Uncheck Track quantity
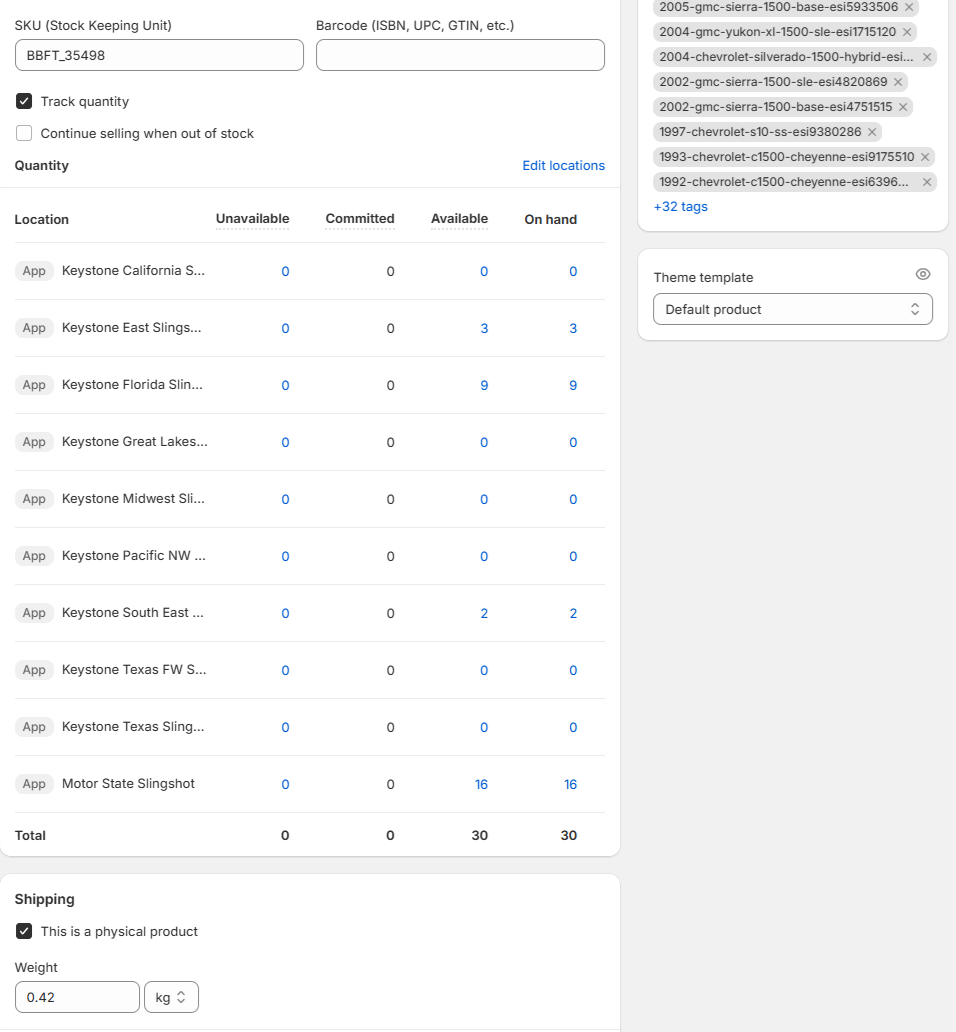 [x=24, y=101]
